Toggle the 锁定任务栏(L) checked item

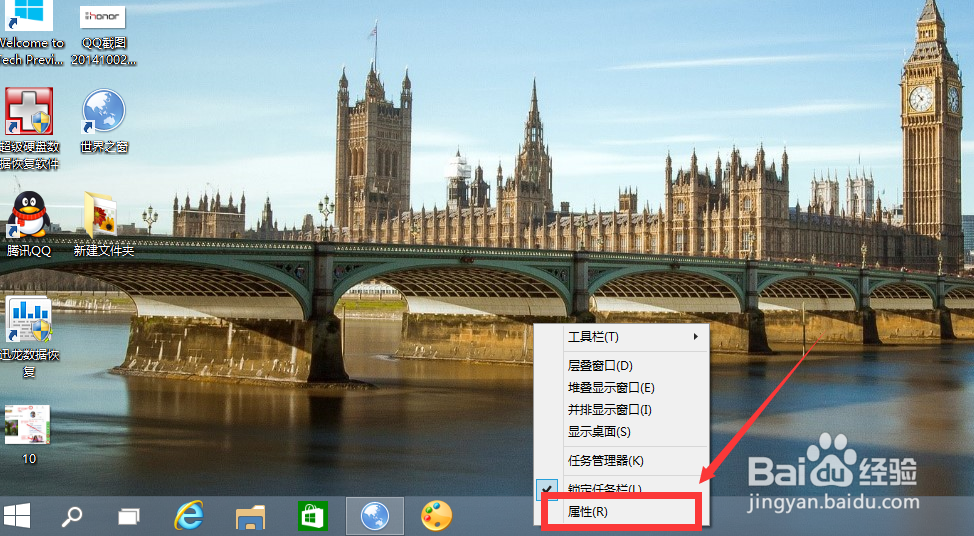point(621,488)
